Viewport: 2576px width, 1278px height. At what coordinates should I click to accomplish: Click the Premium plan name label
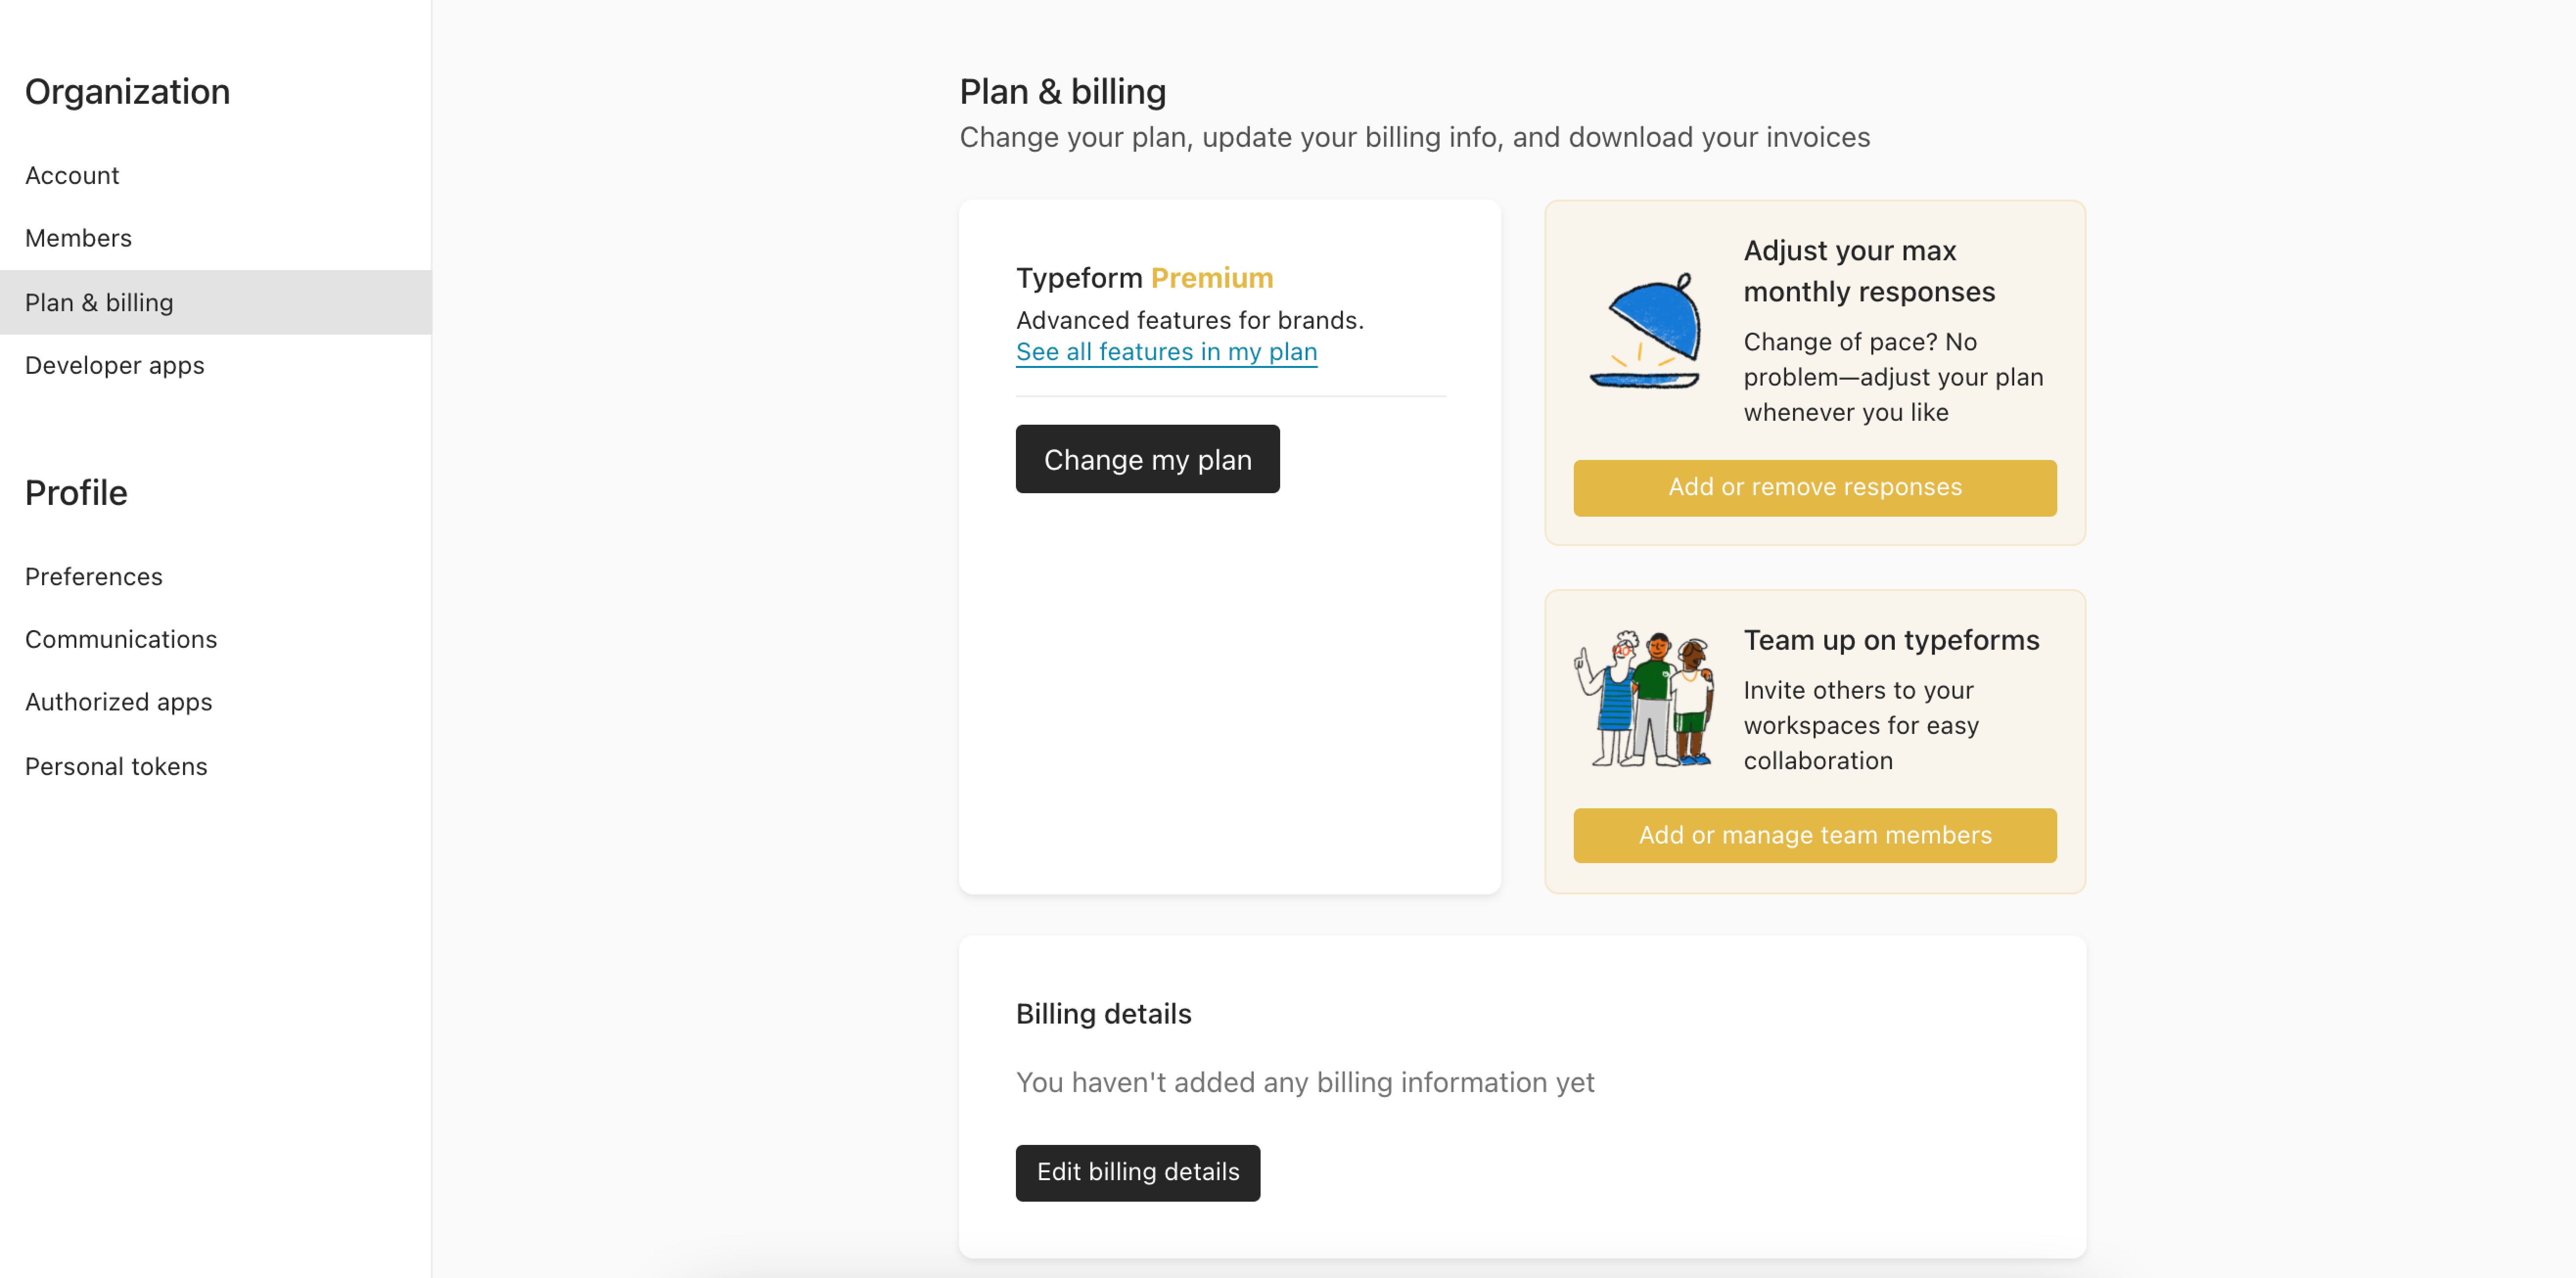[x=1211, y=278]
